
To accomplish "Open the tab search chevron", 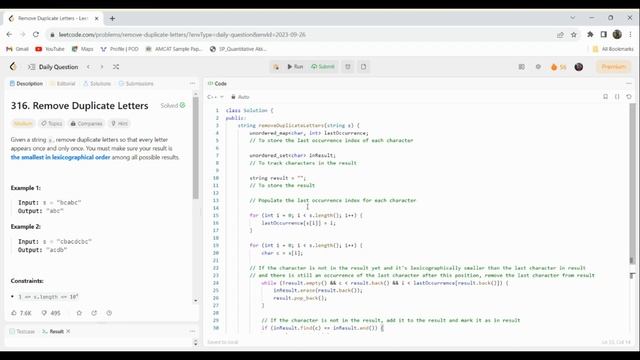I will click(x=573, y=18).
